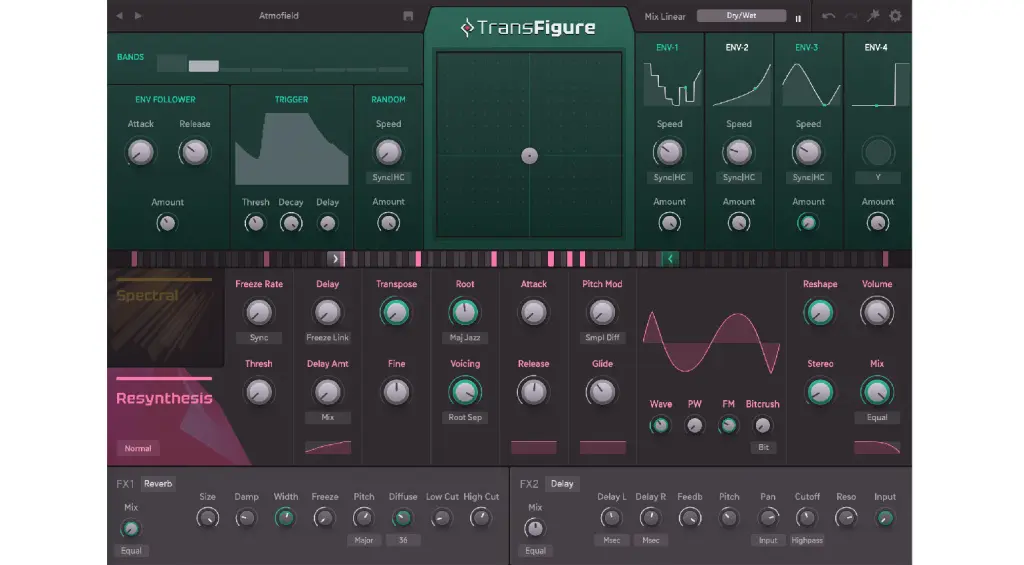Screen dimensions: 1024x565
Task: Open the Mix dropdown under Delay Amt
Action: pos(327,417)
